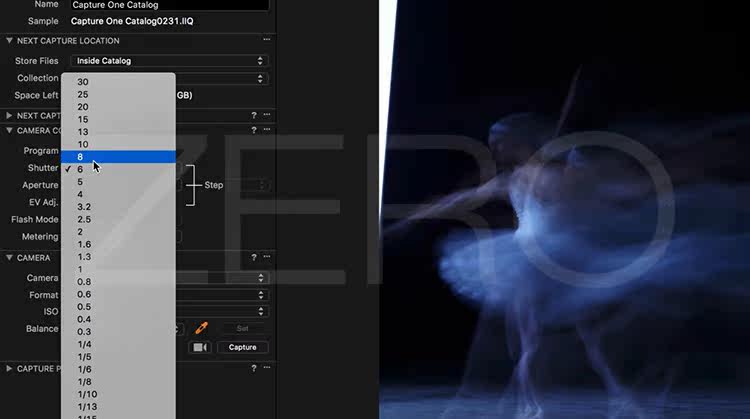Click the Name field Capture One Catalog

coord(169,5)
